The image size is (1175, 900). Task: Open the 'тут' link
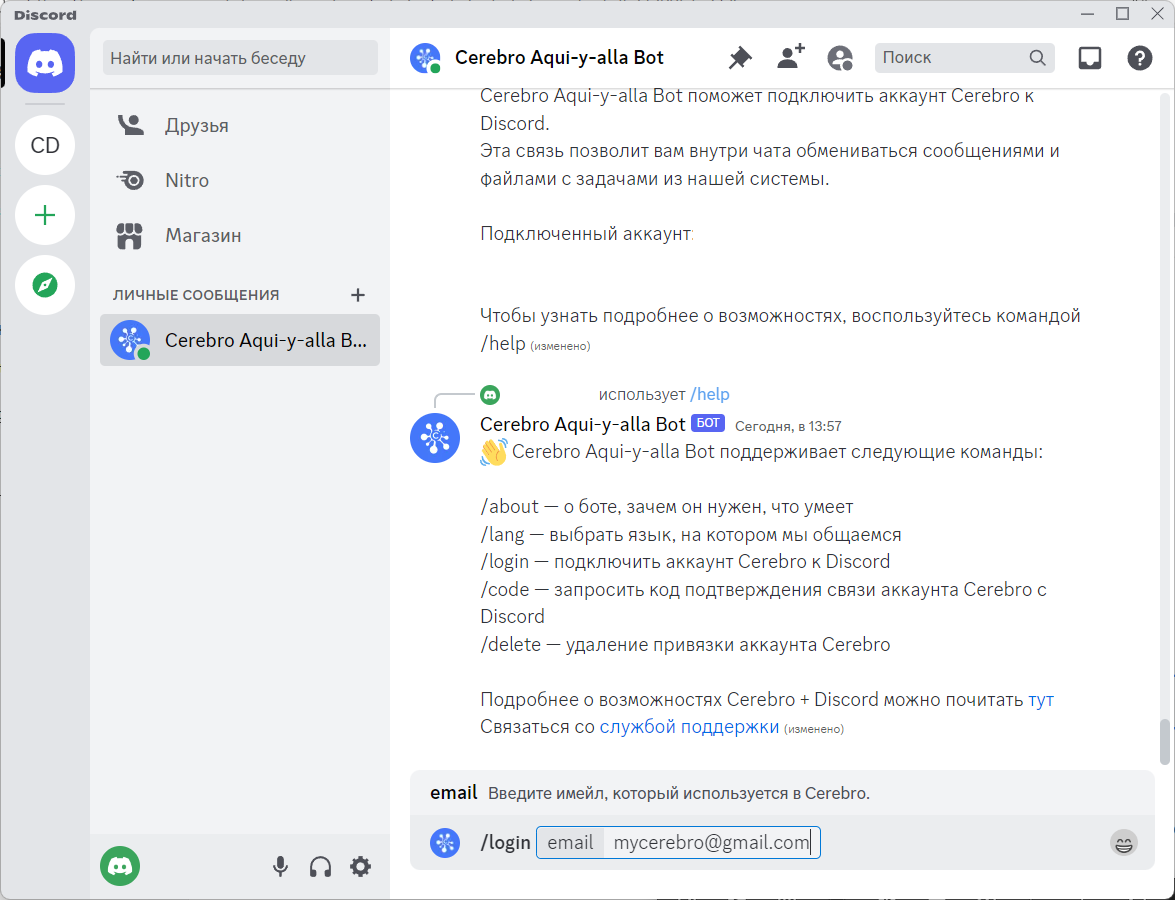coord(1041,700)
